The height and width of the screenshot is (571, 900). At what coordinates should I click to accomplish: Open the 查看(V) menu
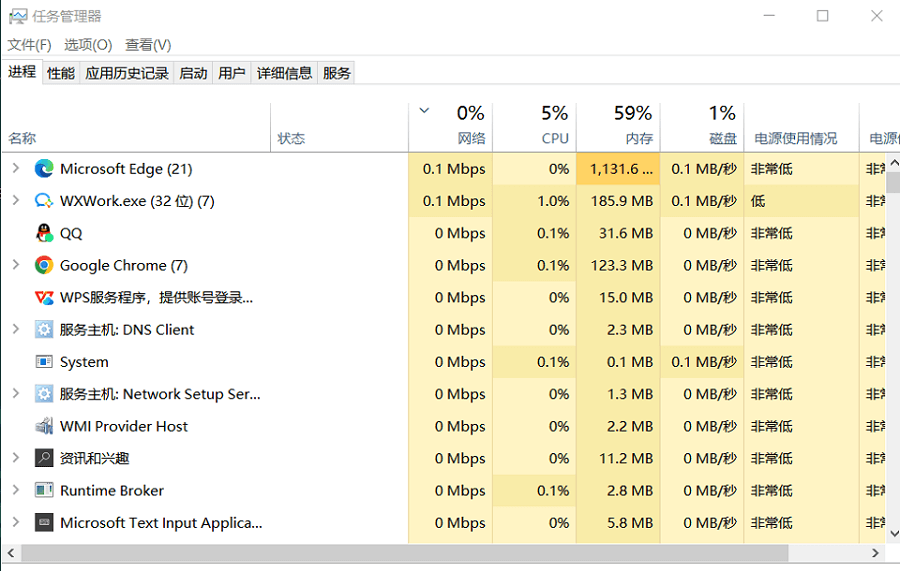pos(148,45)
